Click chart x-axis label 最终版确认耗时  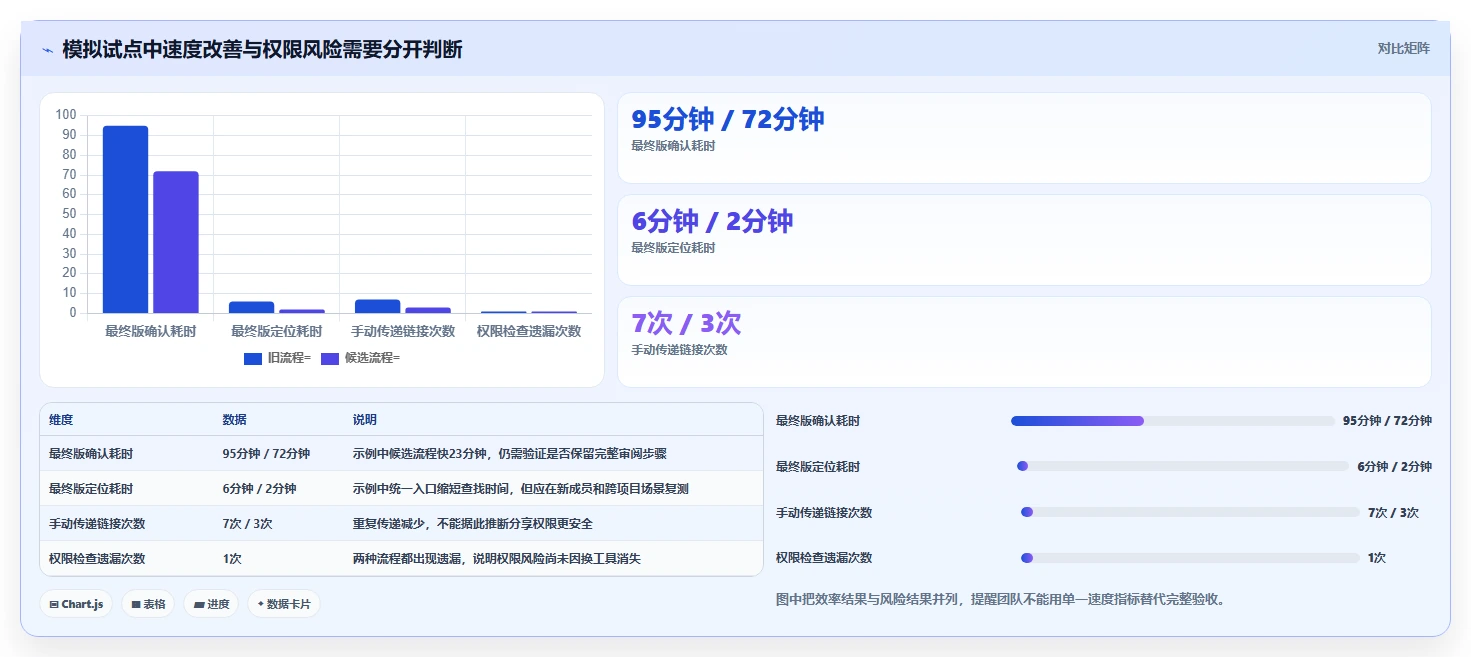point(150,331)
